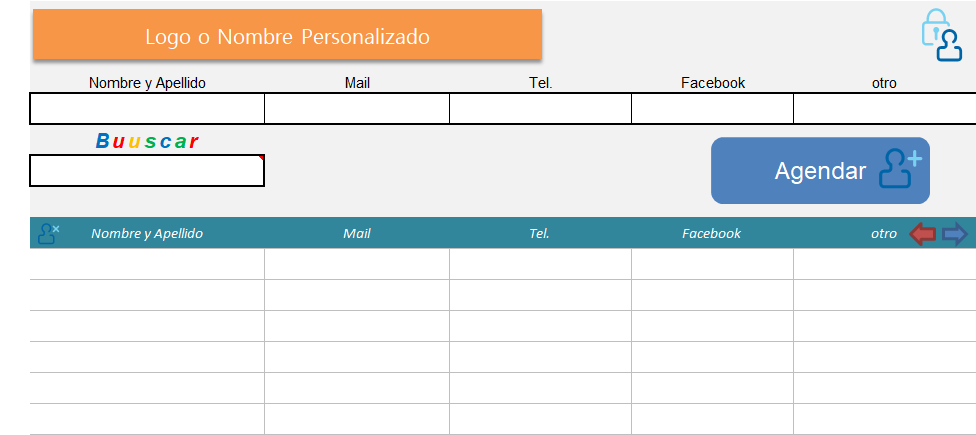The image size is (976, 435).
Task: Click the colorful Buscar label
Action: point(147,141)
